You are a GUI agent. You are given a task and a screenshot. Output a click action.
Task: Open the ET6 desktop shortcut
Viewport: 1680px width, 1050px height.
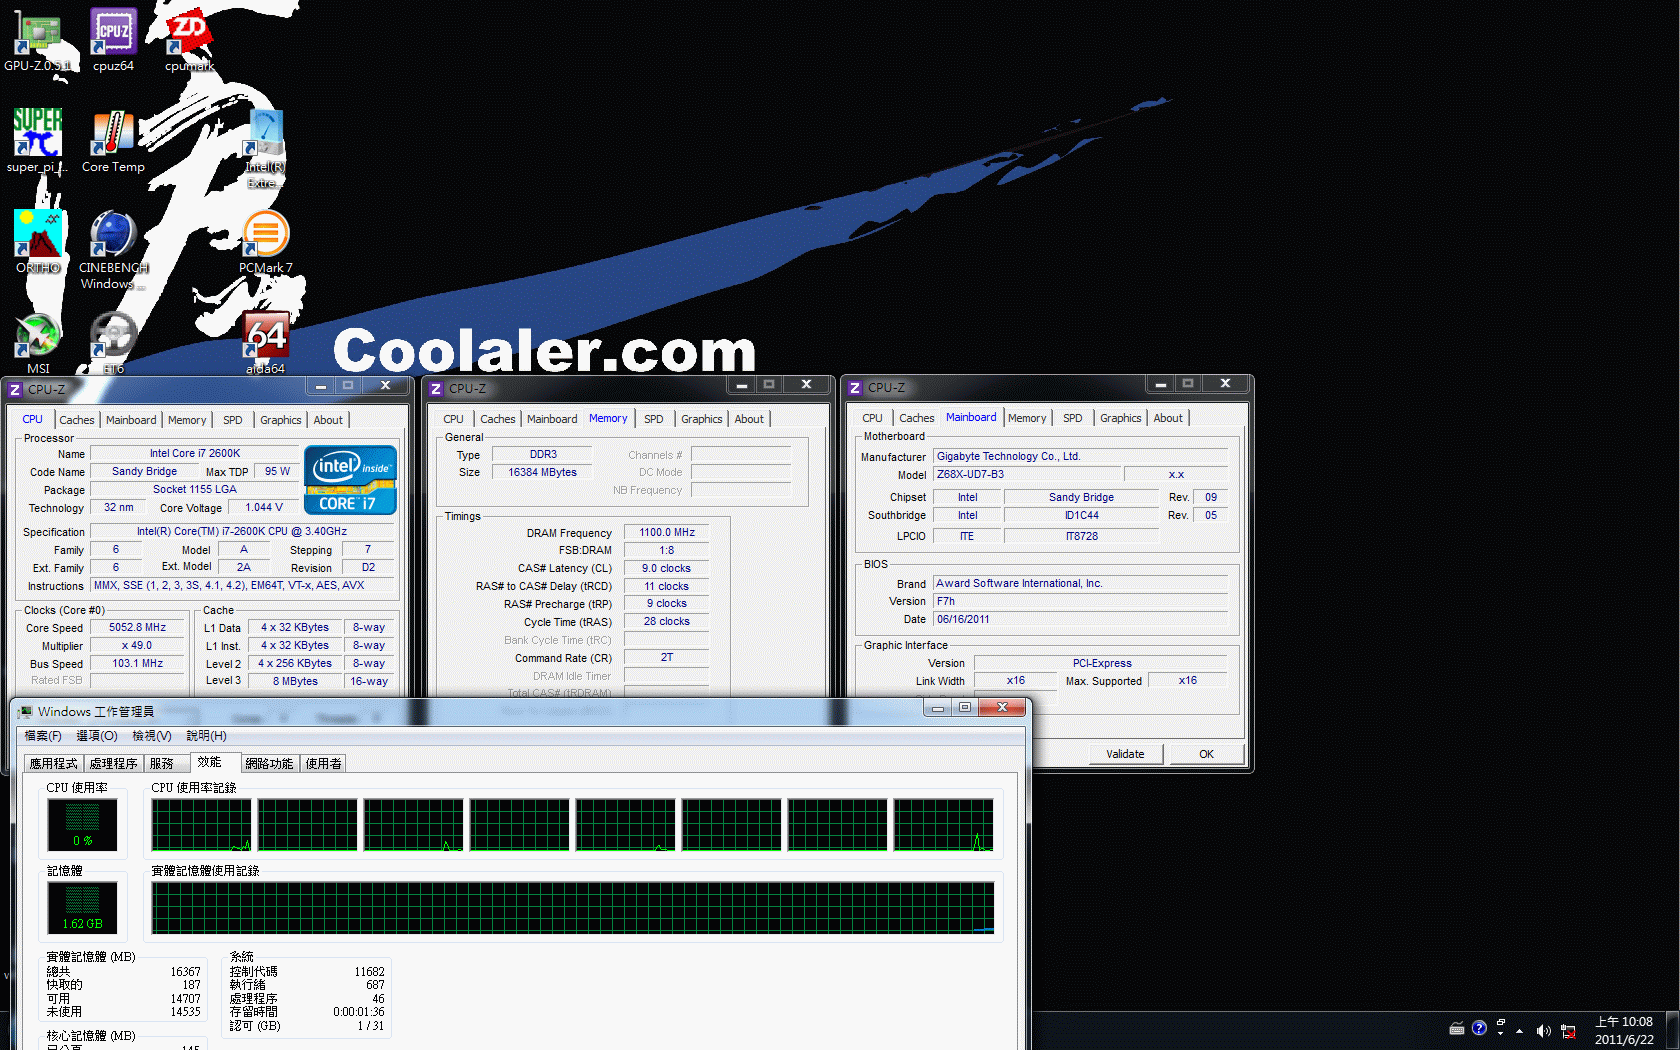113,343
